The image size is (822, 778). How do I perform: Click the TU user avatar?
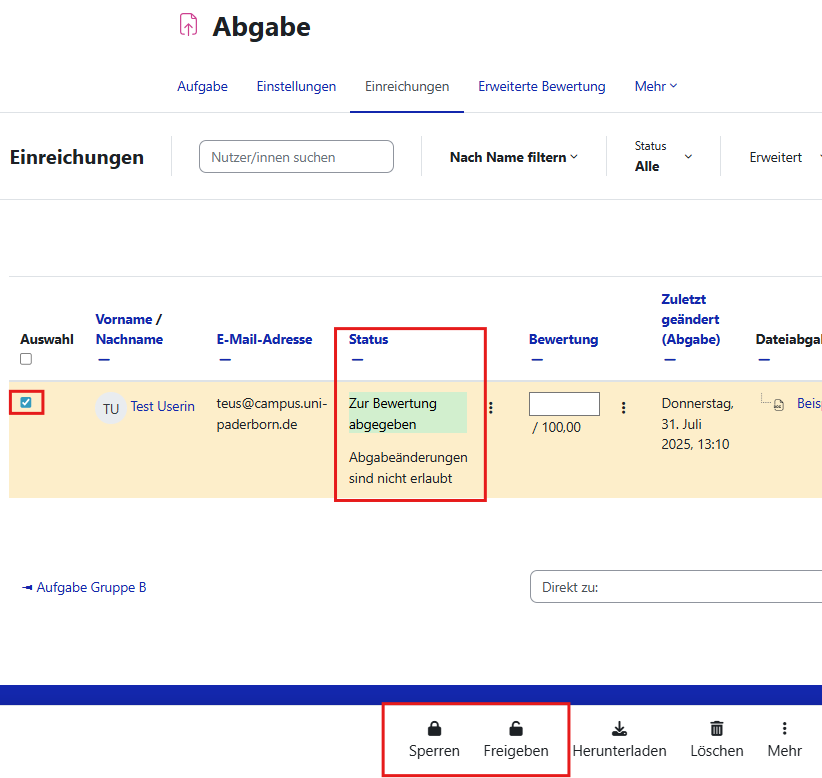(x=110, y=408)
